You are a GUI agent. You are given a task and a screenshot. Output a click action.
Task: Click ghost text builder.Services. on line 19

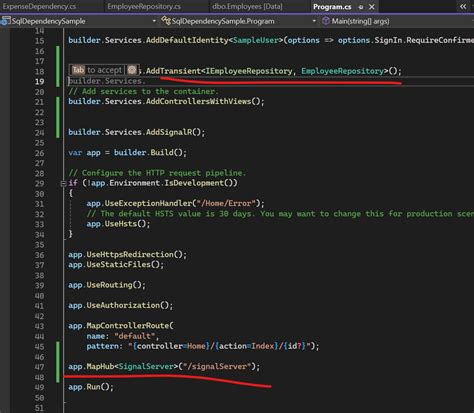(107, 81)
